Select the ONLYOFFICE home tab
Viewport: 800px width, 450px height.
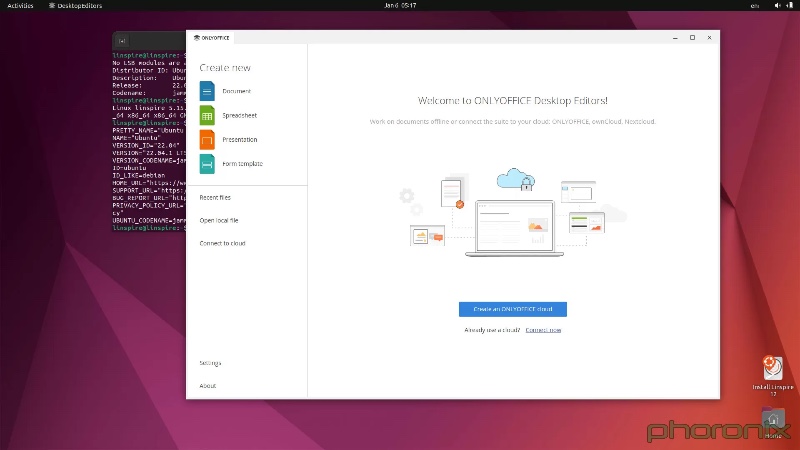pos(212,37)
